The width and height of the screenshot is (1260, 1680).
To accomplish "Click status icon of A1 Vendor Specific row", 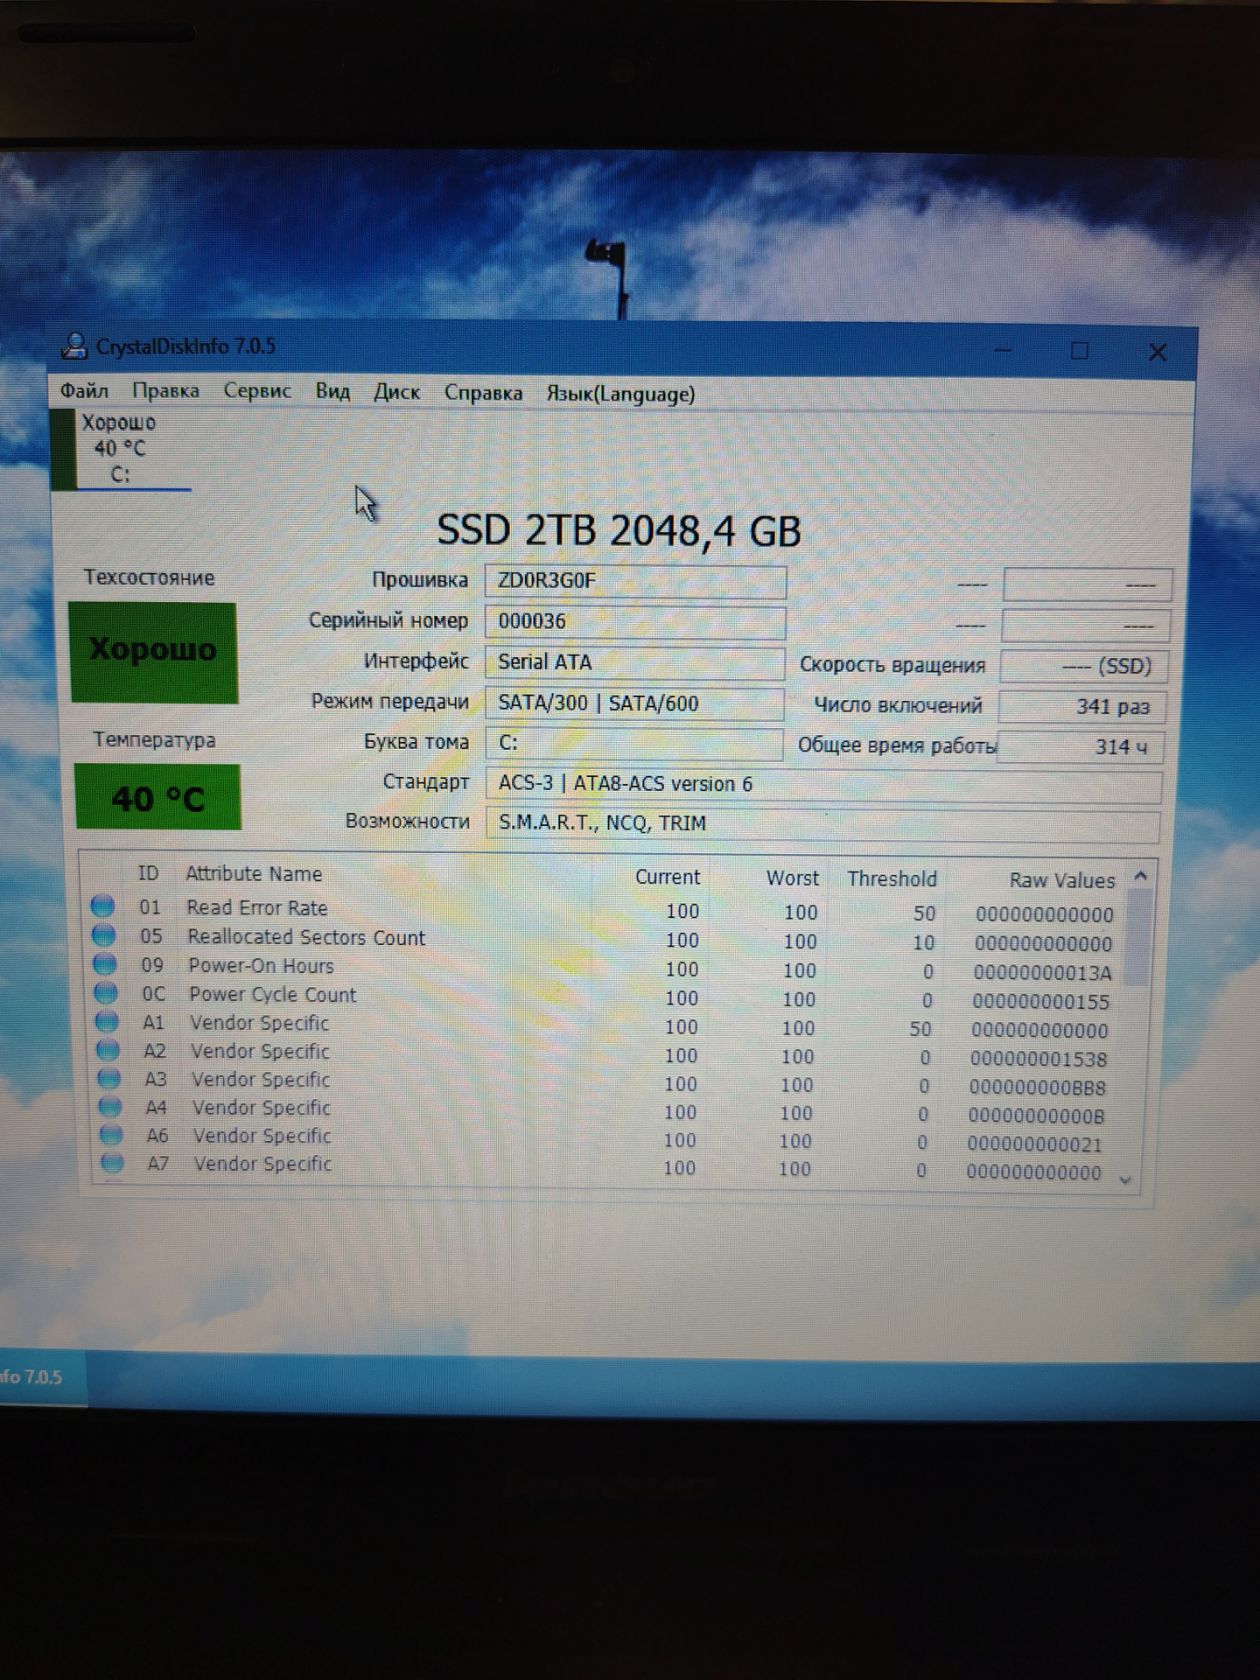I will pos(107,1022).
